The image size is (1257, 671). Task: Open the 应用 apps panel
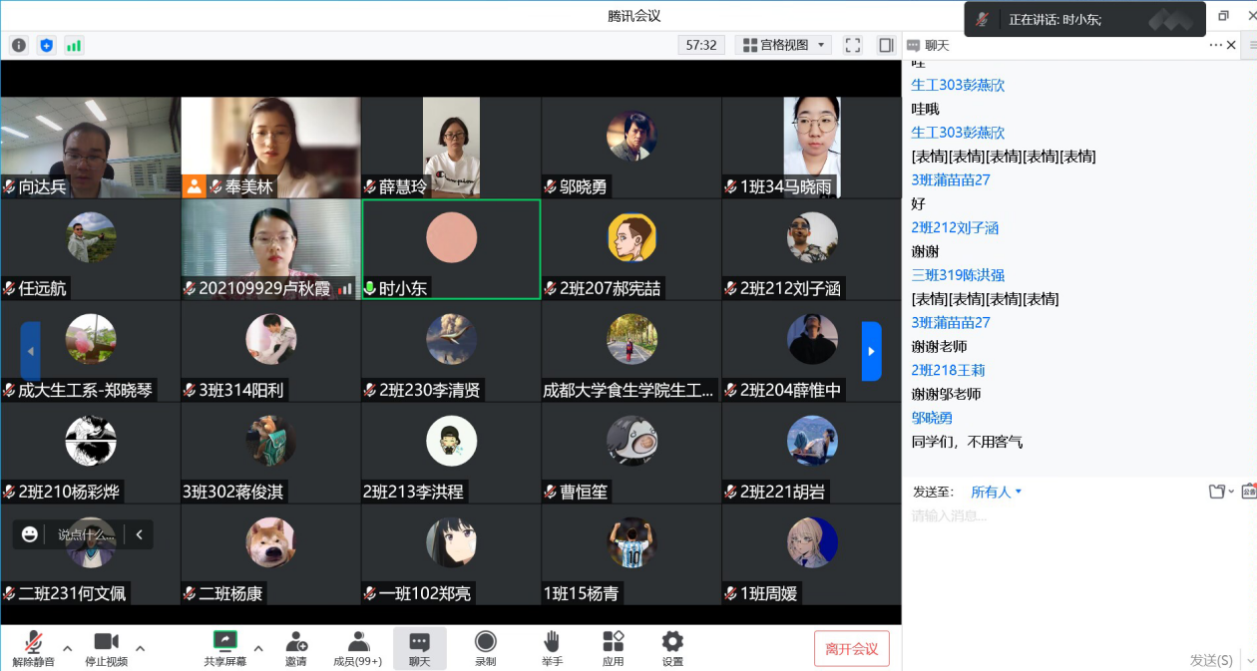point(613,647)
